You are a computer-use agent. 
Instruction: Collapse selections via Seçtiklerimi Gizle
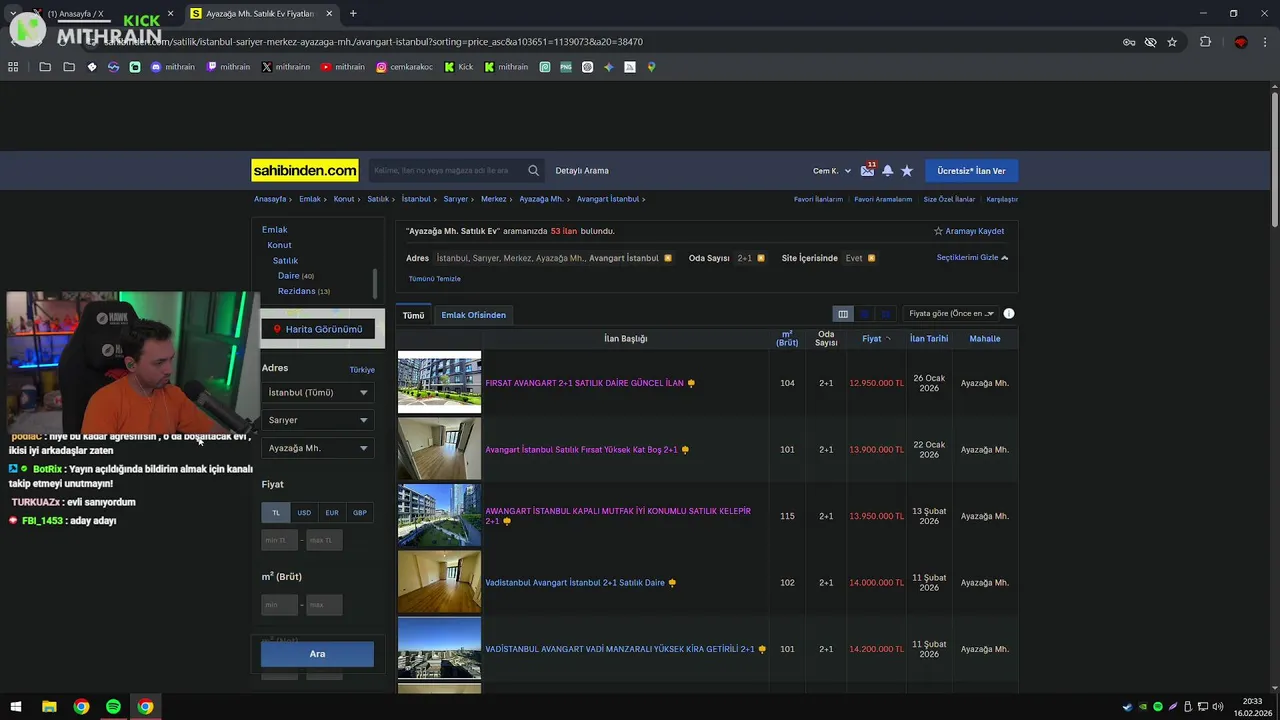pos(972,258)
